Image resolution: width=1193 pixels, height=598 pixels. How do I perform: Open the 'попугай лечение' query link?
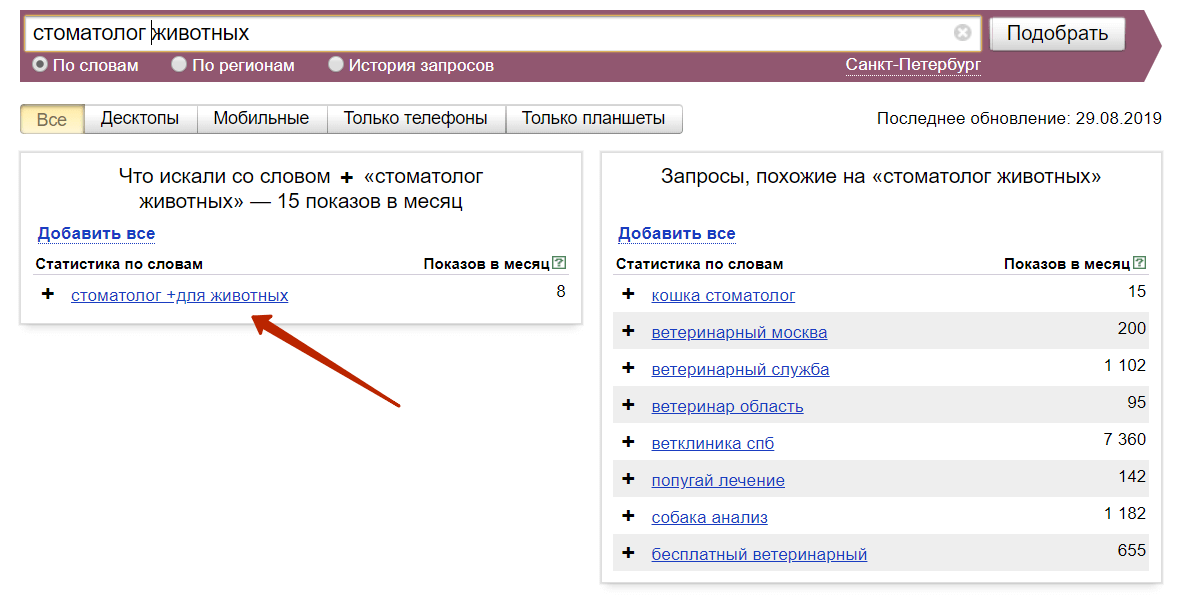[x=717, y=480]
